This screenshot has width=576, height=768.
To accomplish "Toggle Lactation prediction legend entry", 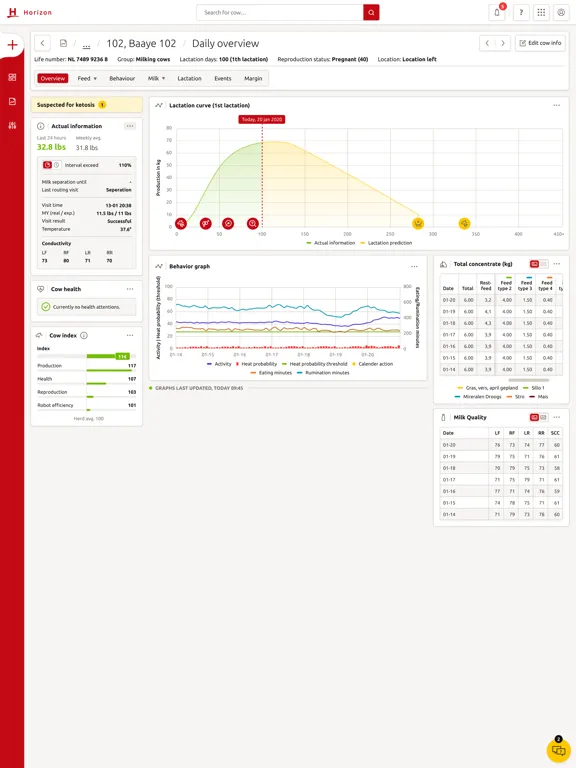I will (386, 243).
